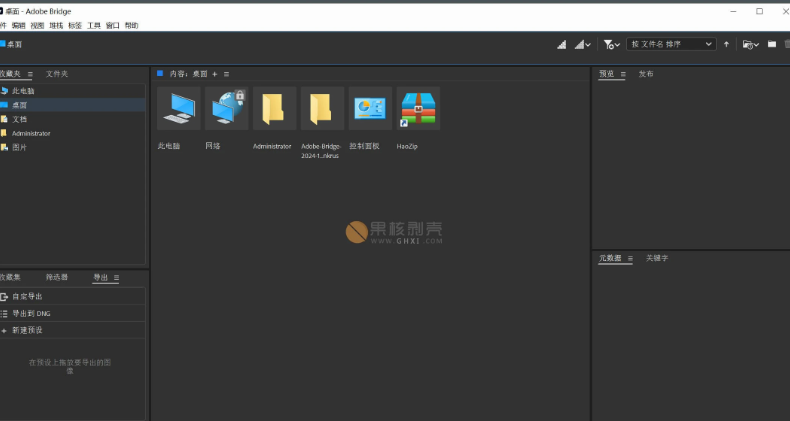Open the 工具 menu
This screenshot has height=421, width=790.
94,25
